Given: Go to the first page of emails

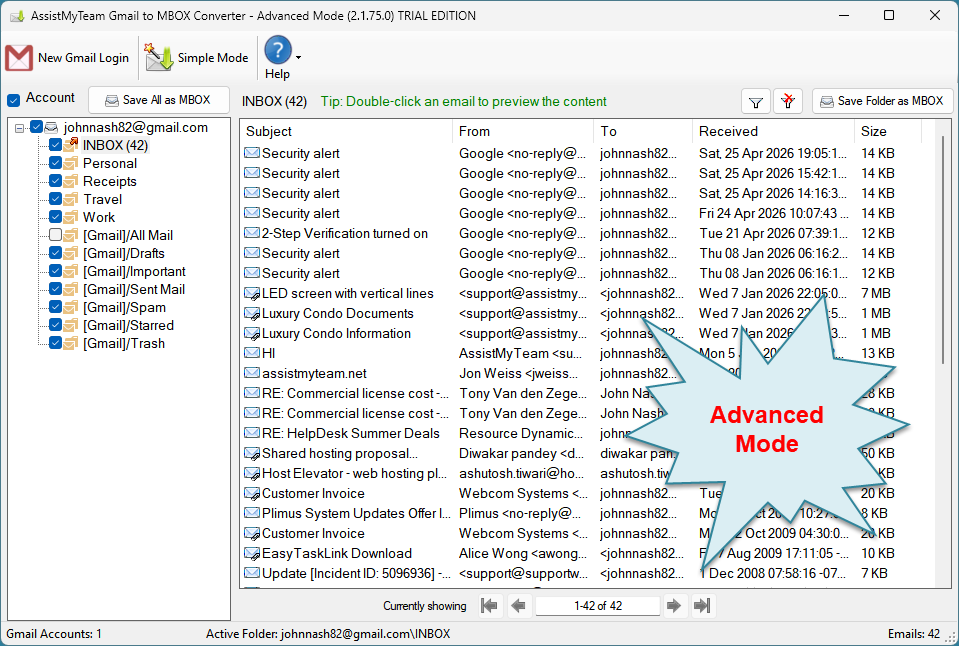Looking at the screenshot, I should point(489,605).
